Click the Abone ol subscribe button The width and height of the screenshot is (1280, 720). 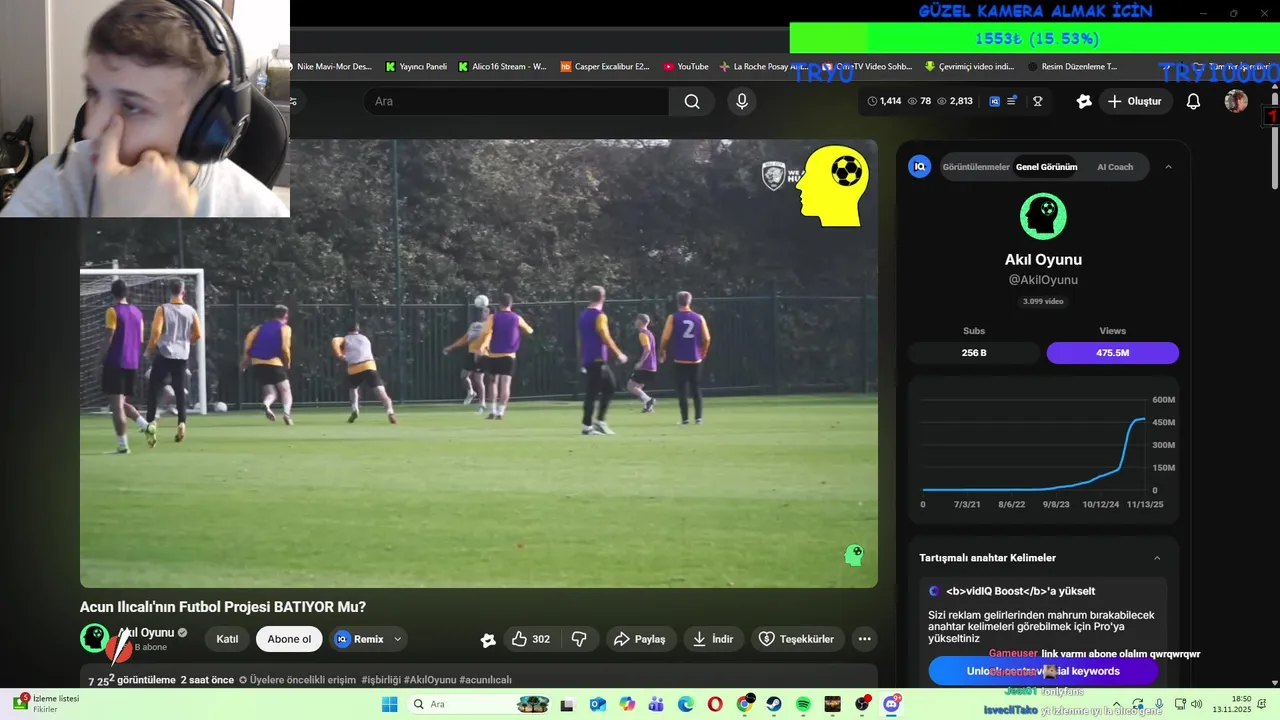289,639
